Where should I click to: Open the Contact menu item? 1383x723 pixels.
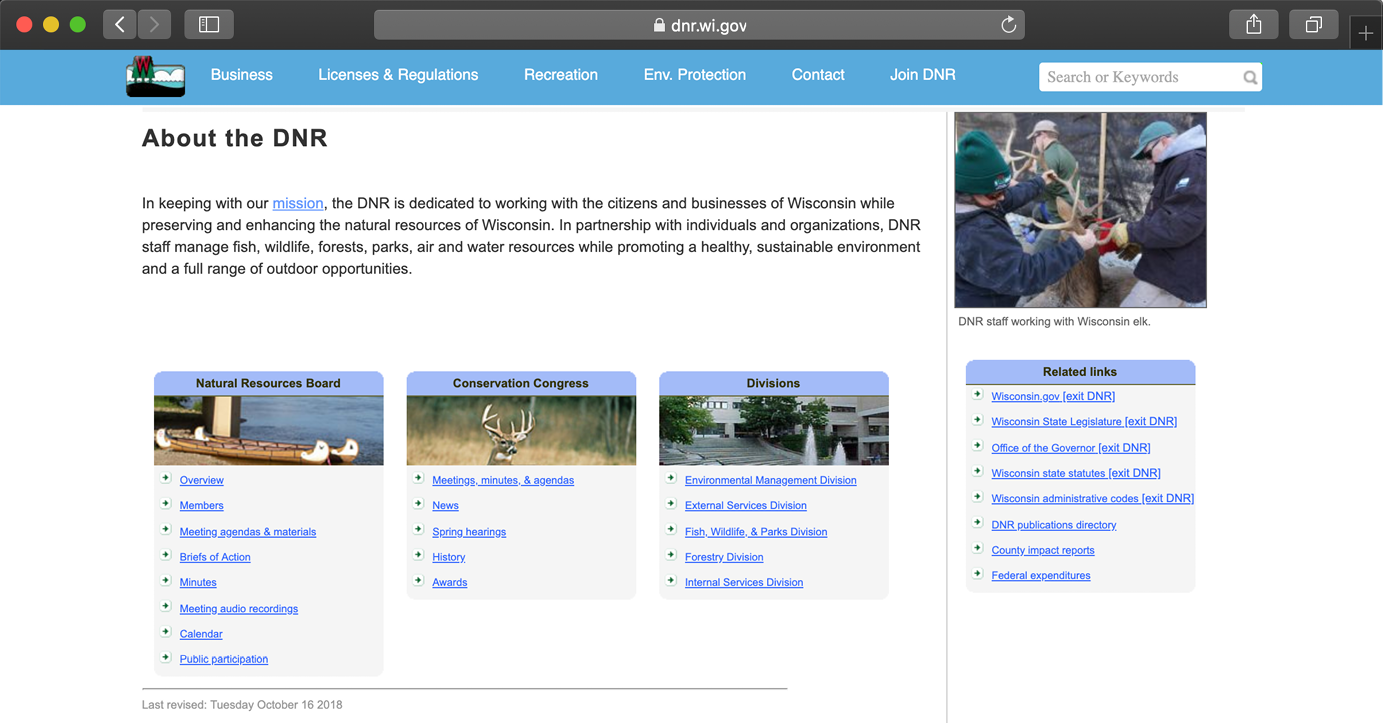818,75
